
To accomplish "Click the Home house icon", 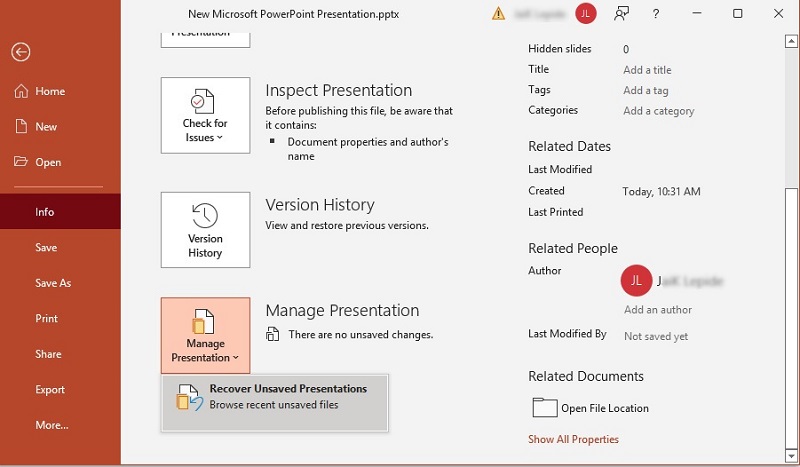I will (x=21, y=91).
